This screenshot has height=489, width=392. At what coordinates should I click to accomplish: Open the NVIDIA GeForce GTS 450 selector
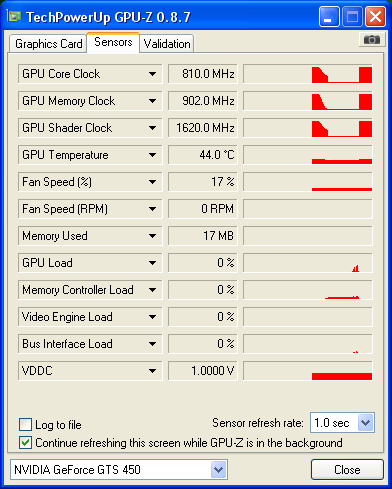click(119, 470)
